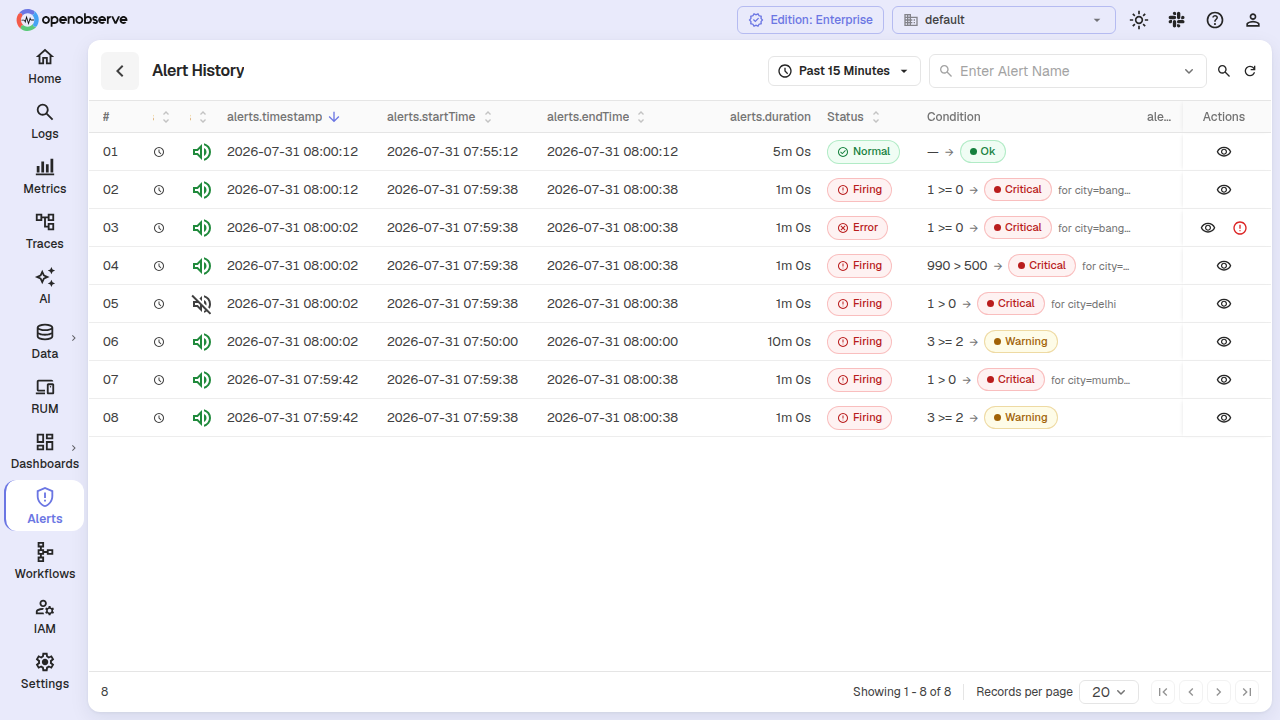Viewport: 1280px width, 720px height.
Task: Click the clock icon in row 01
Action: pos(159,152)
